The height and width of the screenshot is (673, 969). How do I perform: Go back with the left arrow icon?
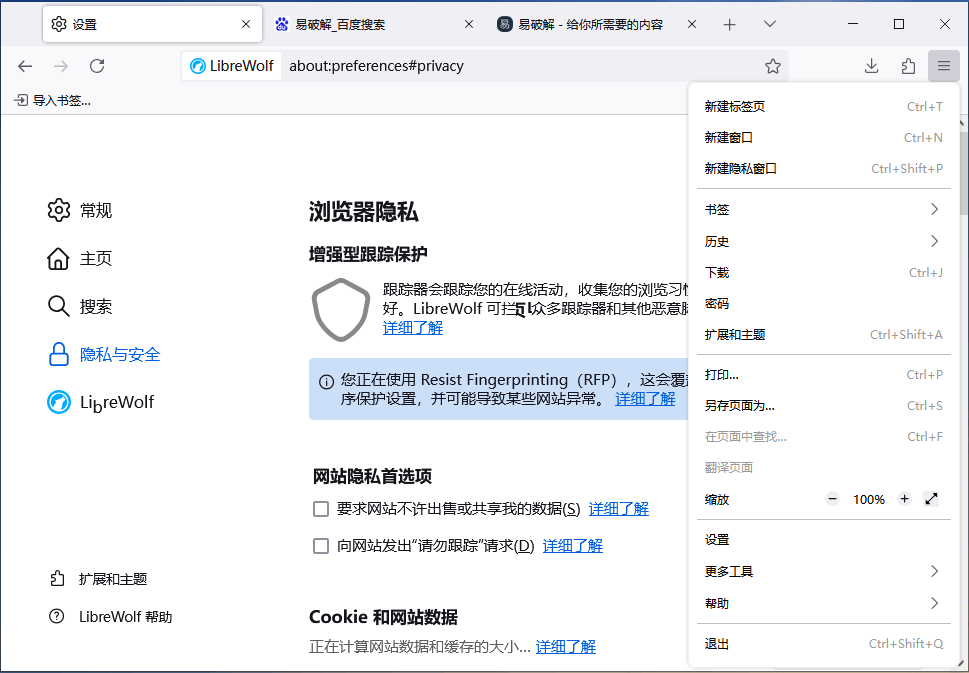(x=25, y=66)
